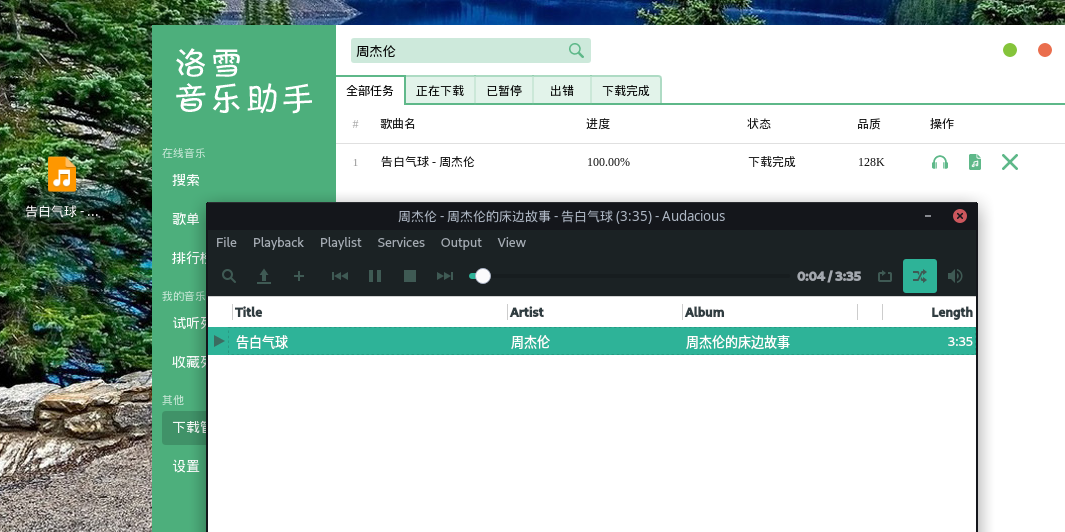1065x532 pixels.
Task: Play 告白气球 with the headphone icon
Action: (940, 162)
